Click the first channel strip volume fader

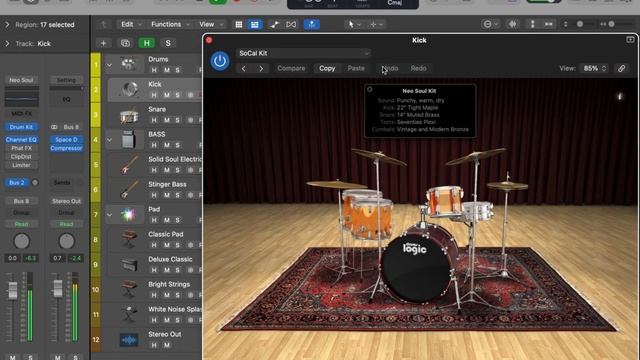click(x=13, y=290)
